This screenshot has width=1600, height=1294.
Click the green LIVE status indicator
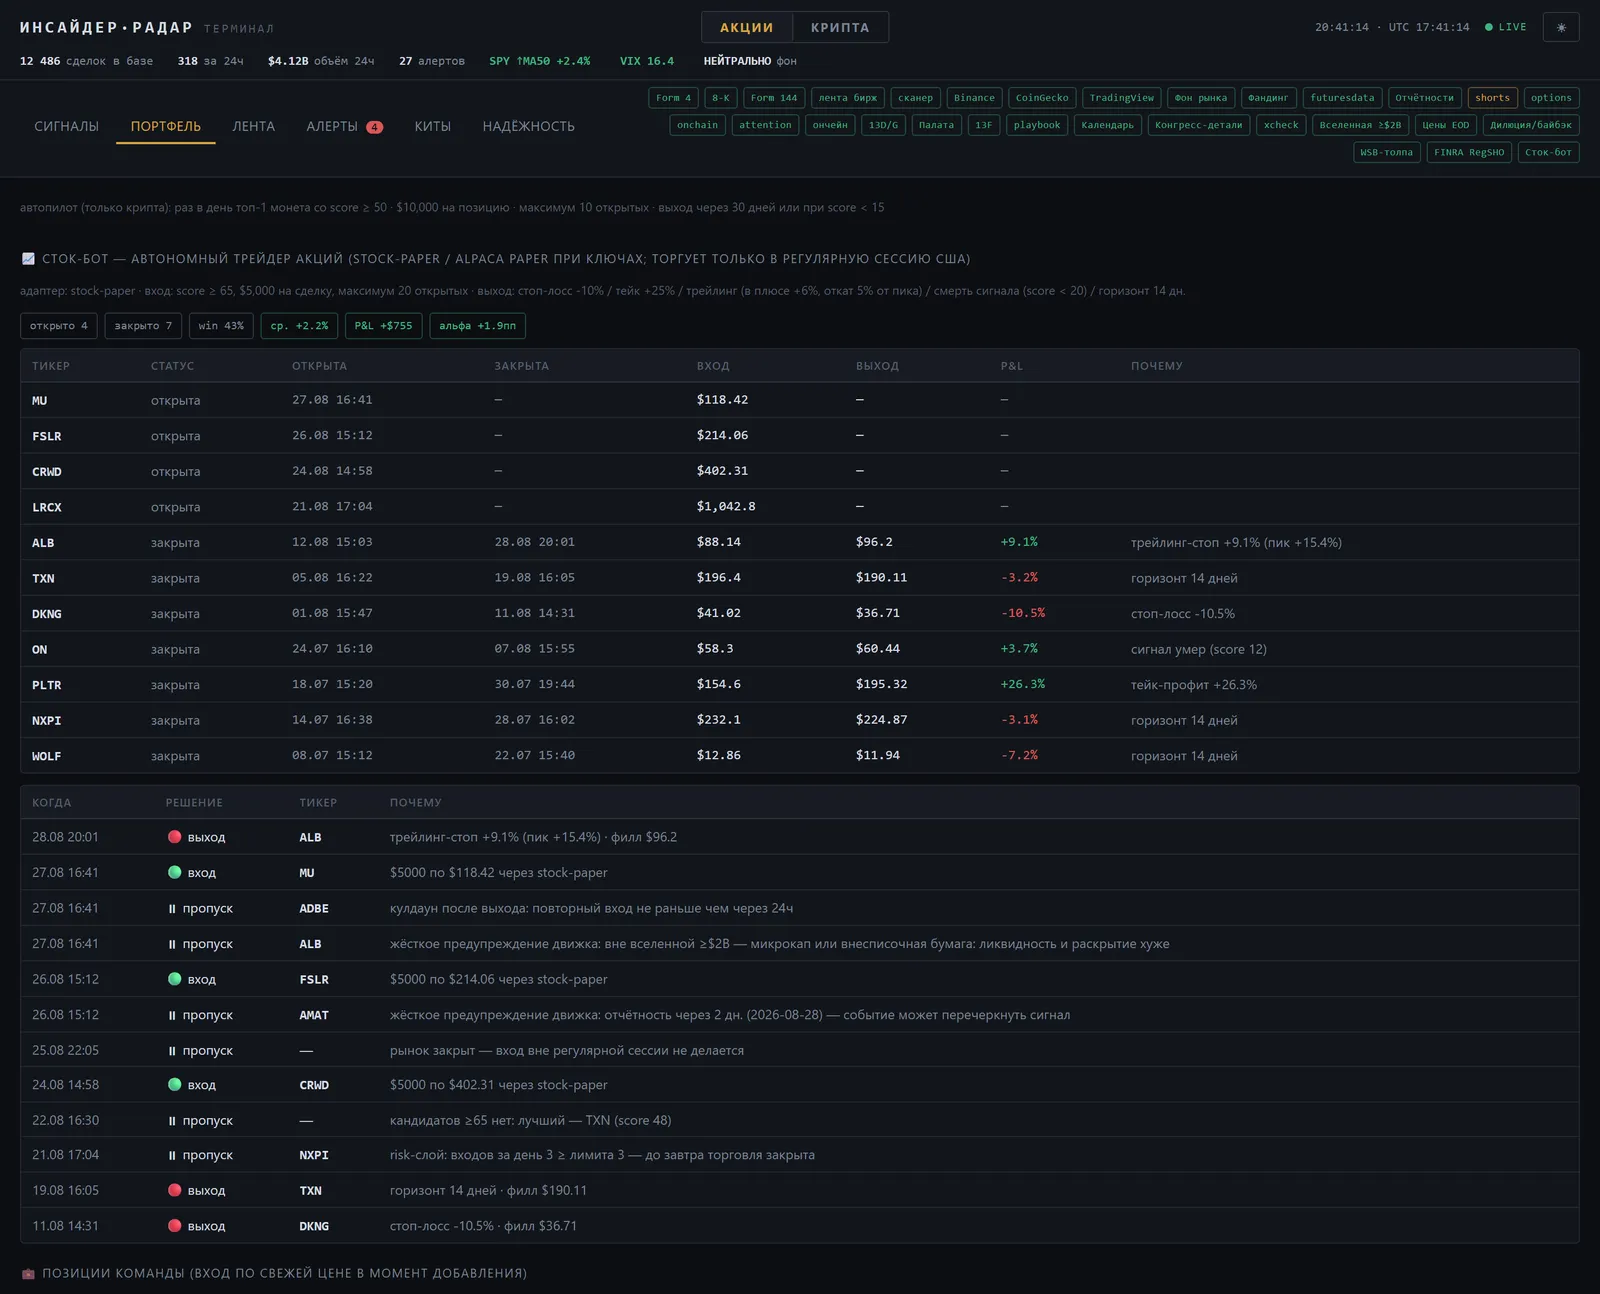coord(1506,27)
